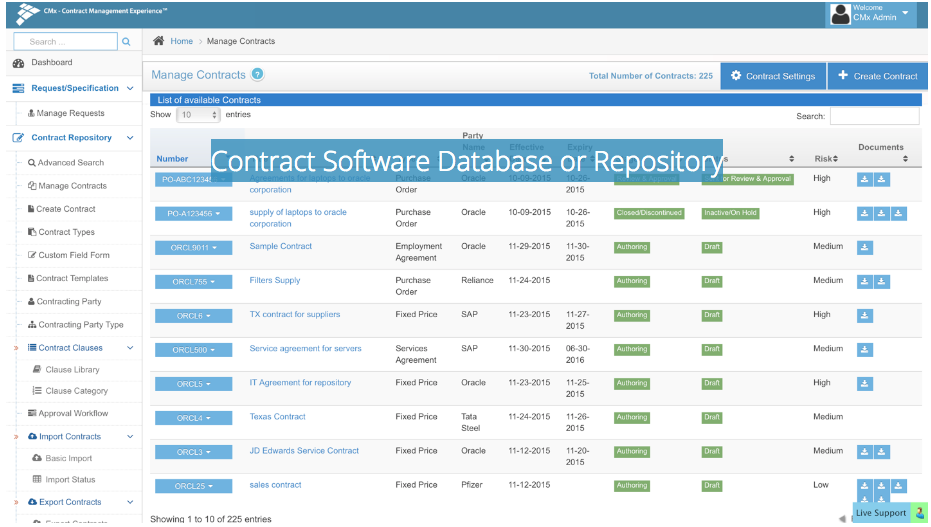Viewport: 931px width, 527px height.
Task: Download second document of Filters Supply row
Action: 882,282
